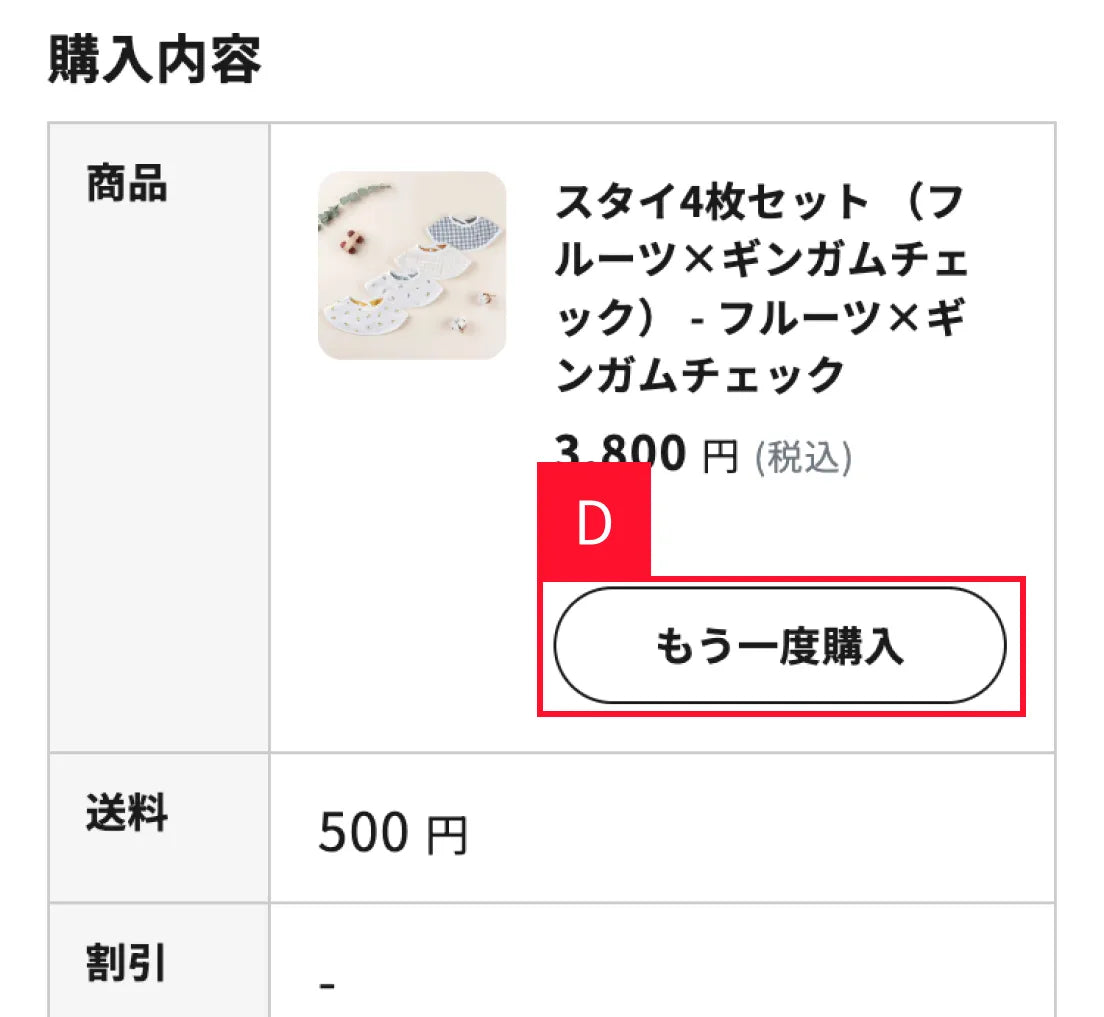
Task: Click the ンガムチェック final title line
Action: click(700, 374)
